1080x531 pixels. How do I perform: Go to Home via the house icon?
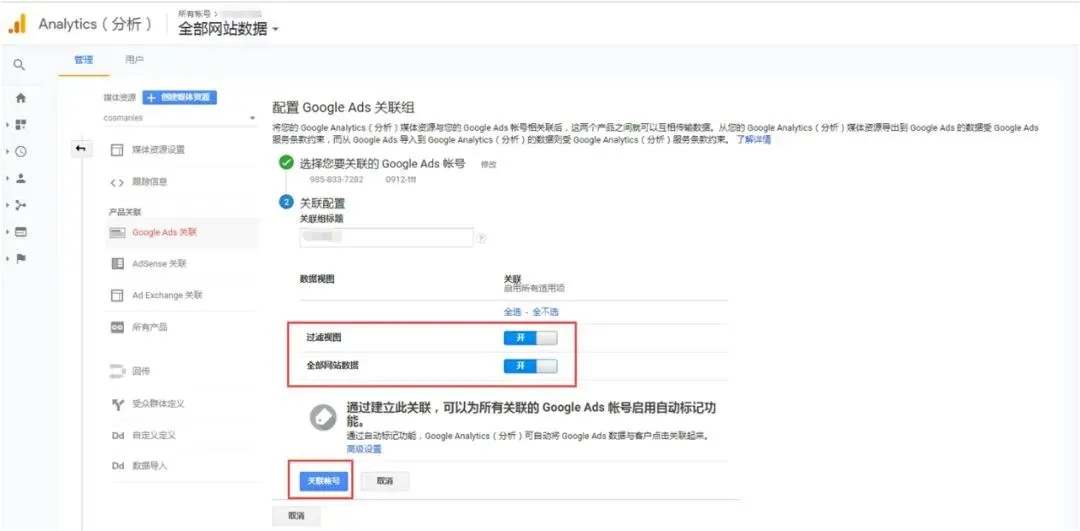point(21,98)
